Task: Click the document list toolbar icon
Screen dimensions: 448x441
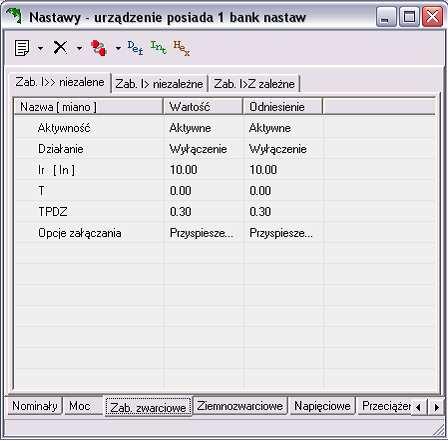Action: point(22,48)
